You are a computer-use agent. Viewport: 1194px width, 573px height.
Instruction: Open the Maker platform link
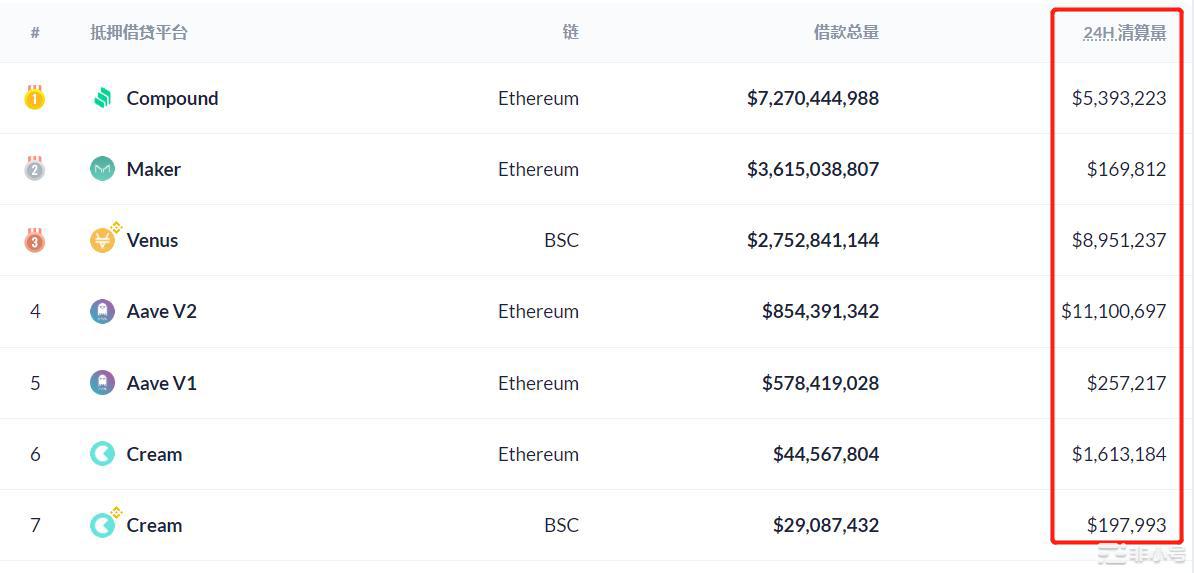pyautogui.click(x=154, y=169)
